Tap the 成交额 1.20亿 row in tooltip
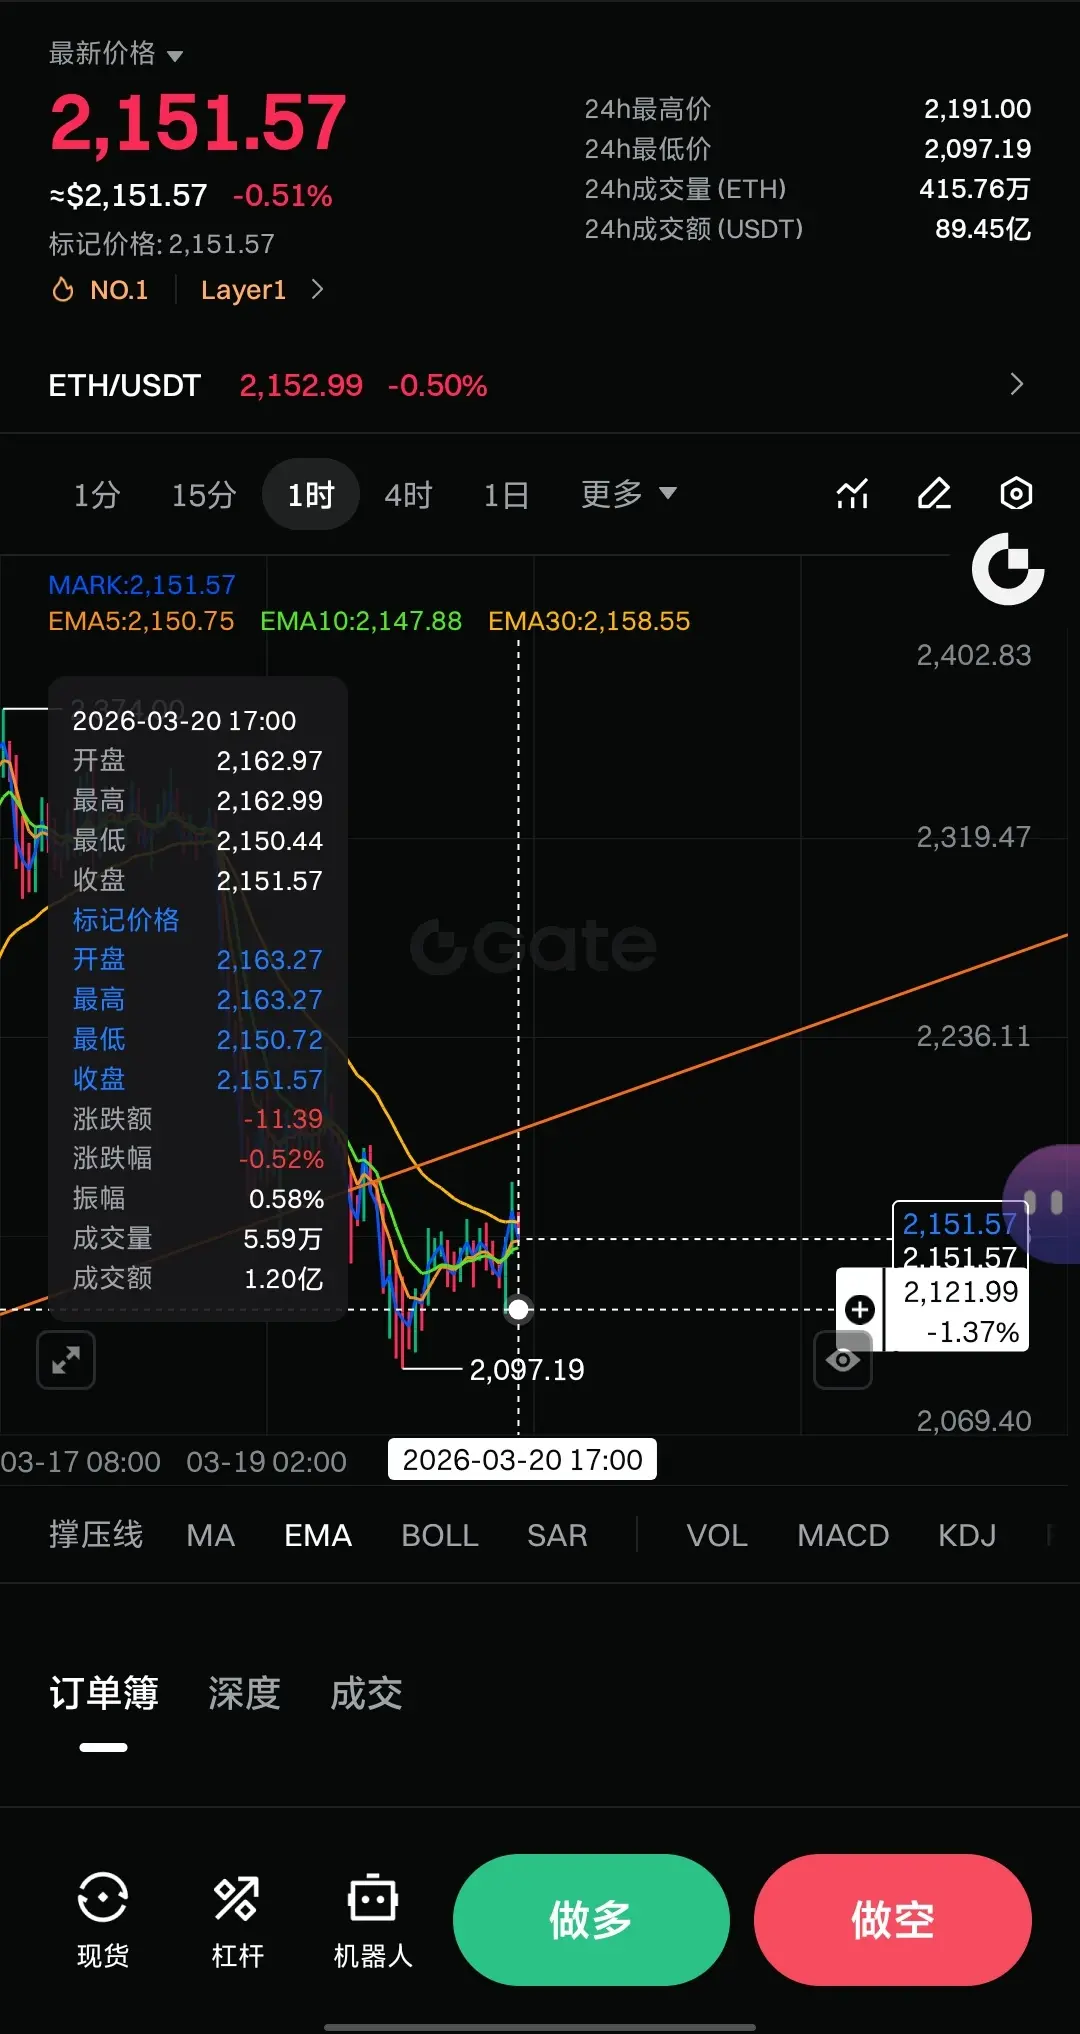This screenshot has width=1080, height=2034. pyautogui.click(x=198, y=1278)
